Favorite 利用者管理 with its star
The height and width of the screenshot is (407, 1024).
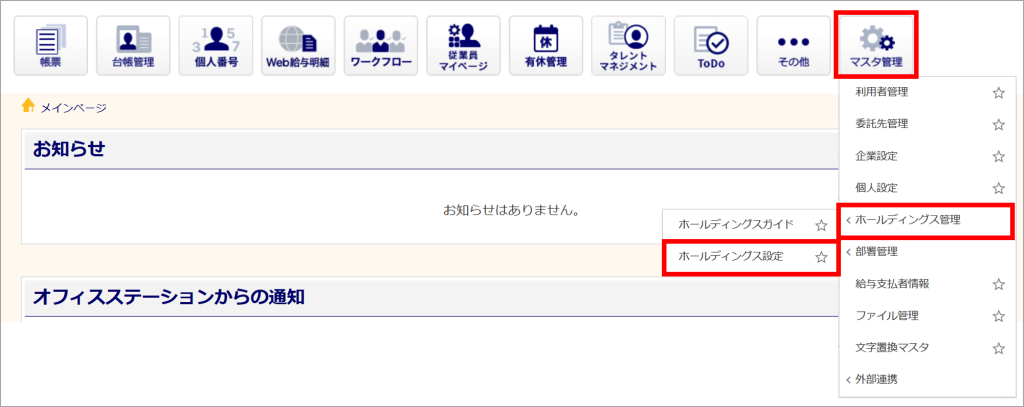point(998,93)
